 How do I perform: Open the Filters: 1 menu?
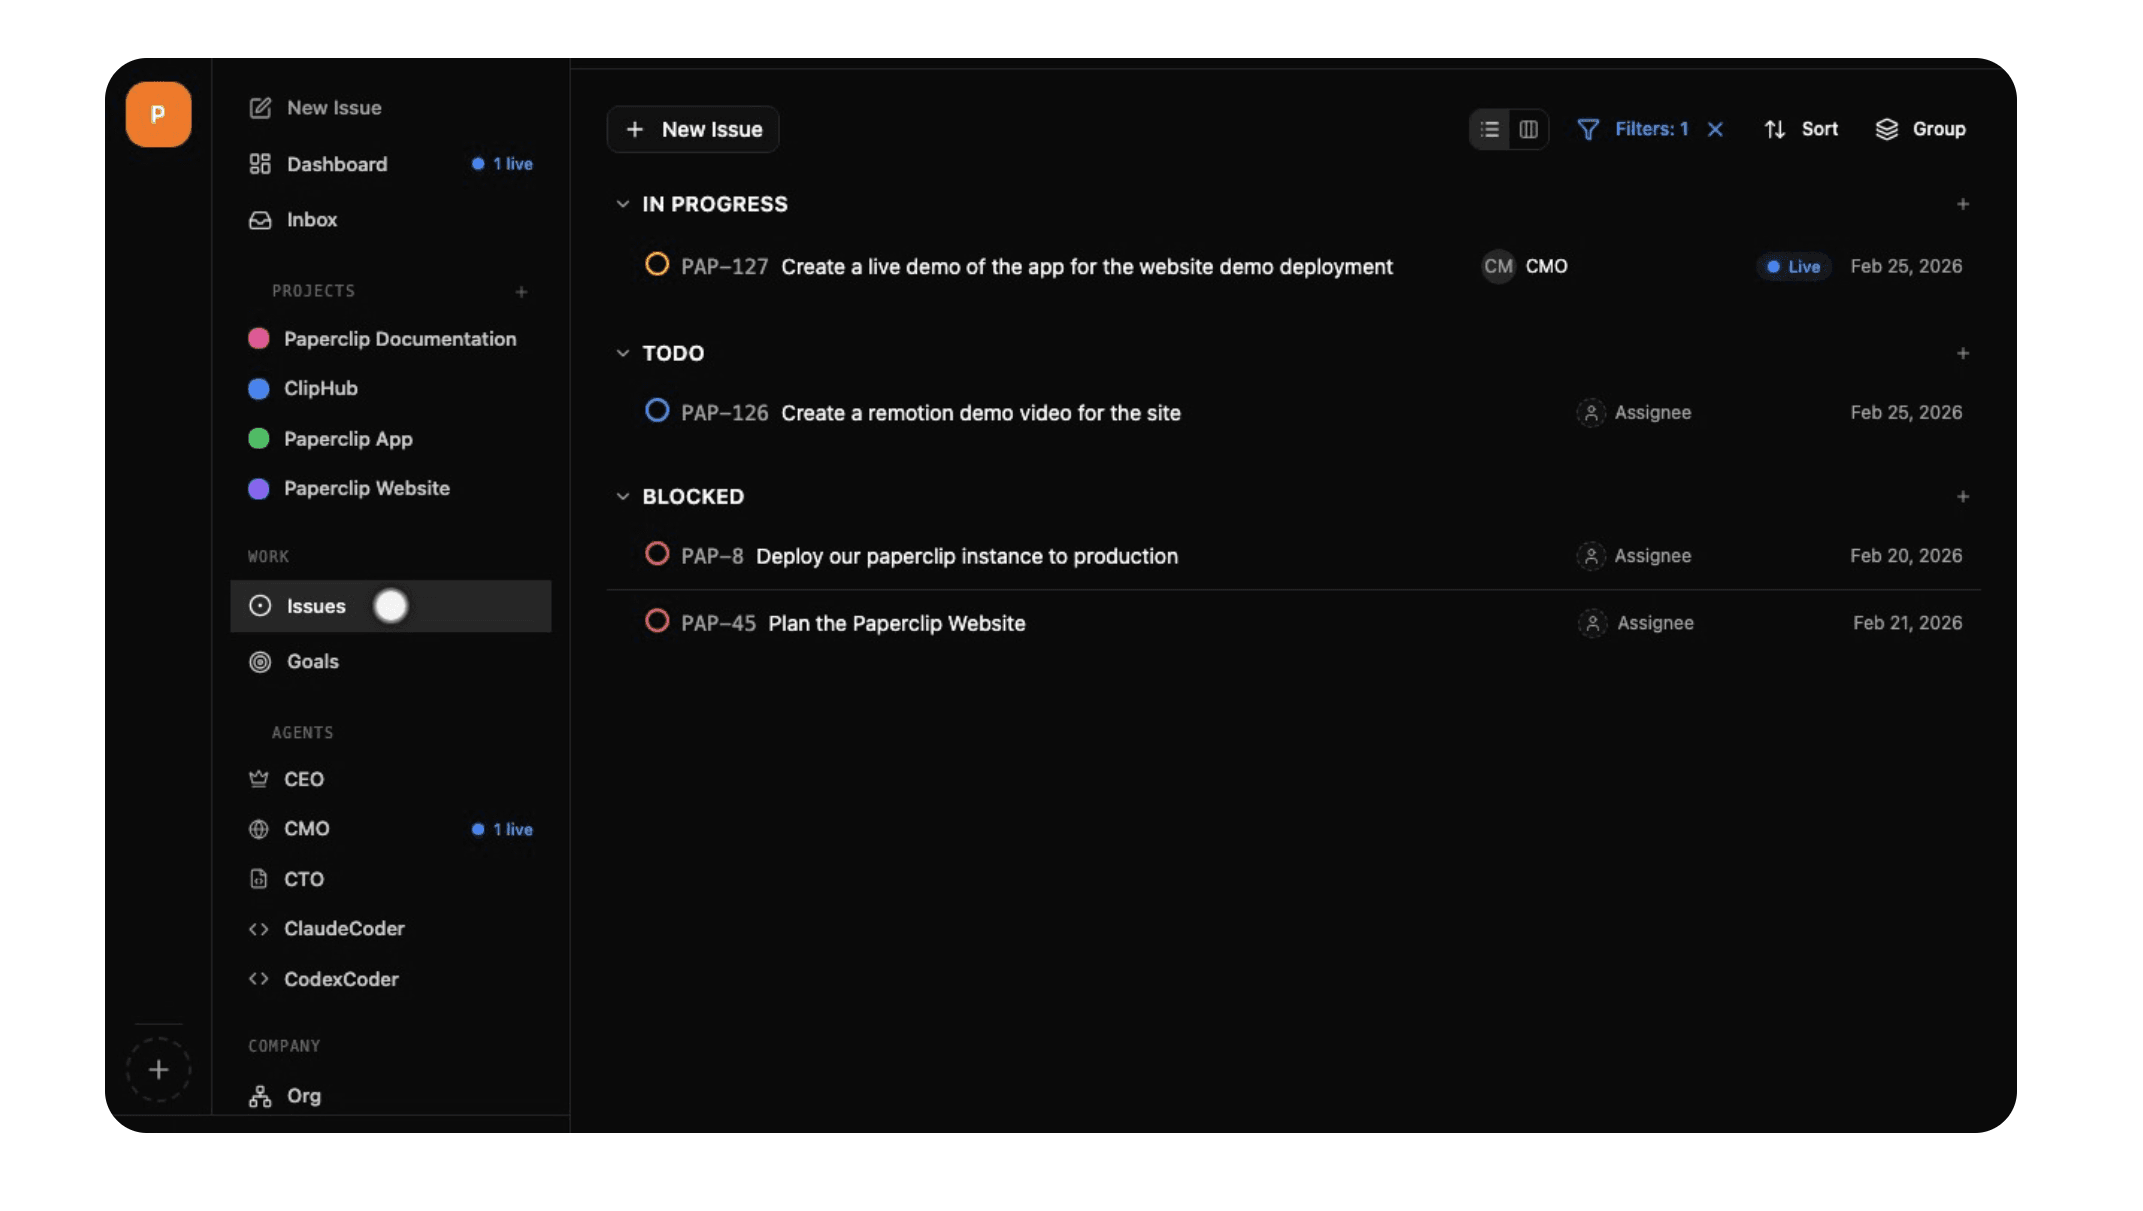(1633, 129)
